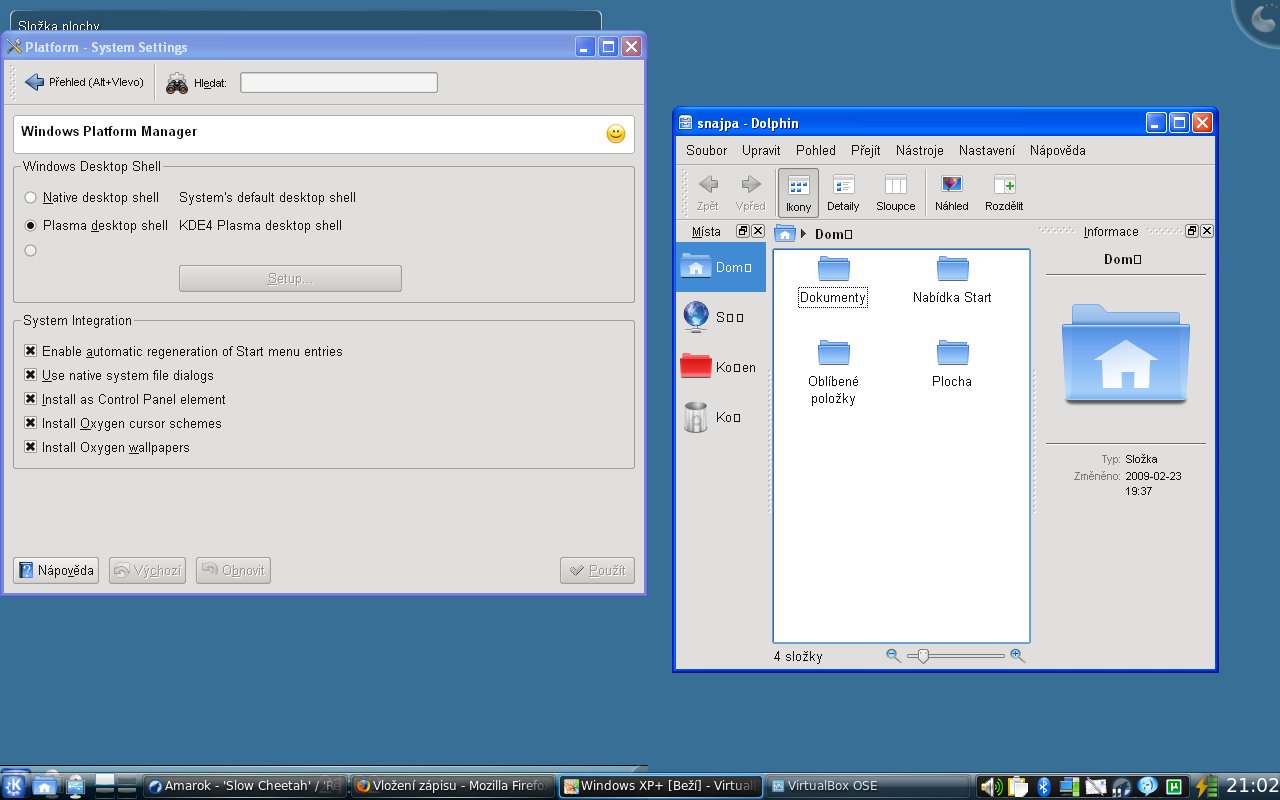Close the Místa panel
The image size is (1280, 800).
pyautogui.click(x=758, y=231)
